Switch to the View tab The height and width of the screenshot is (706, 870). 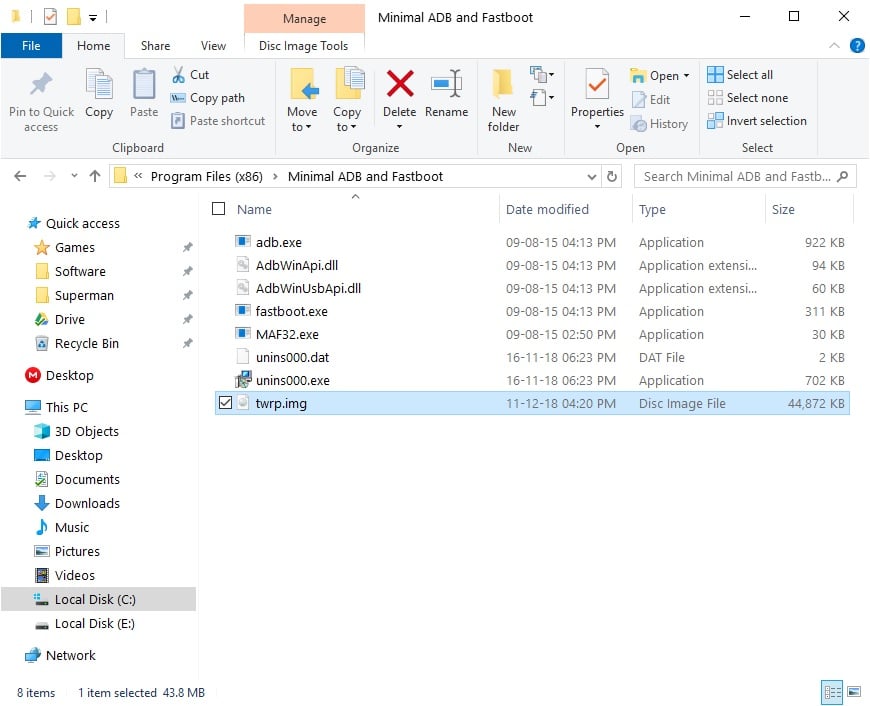click(213, 46)
